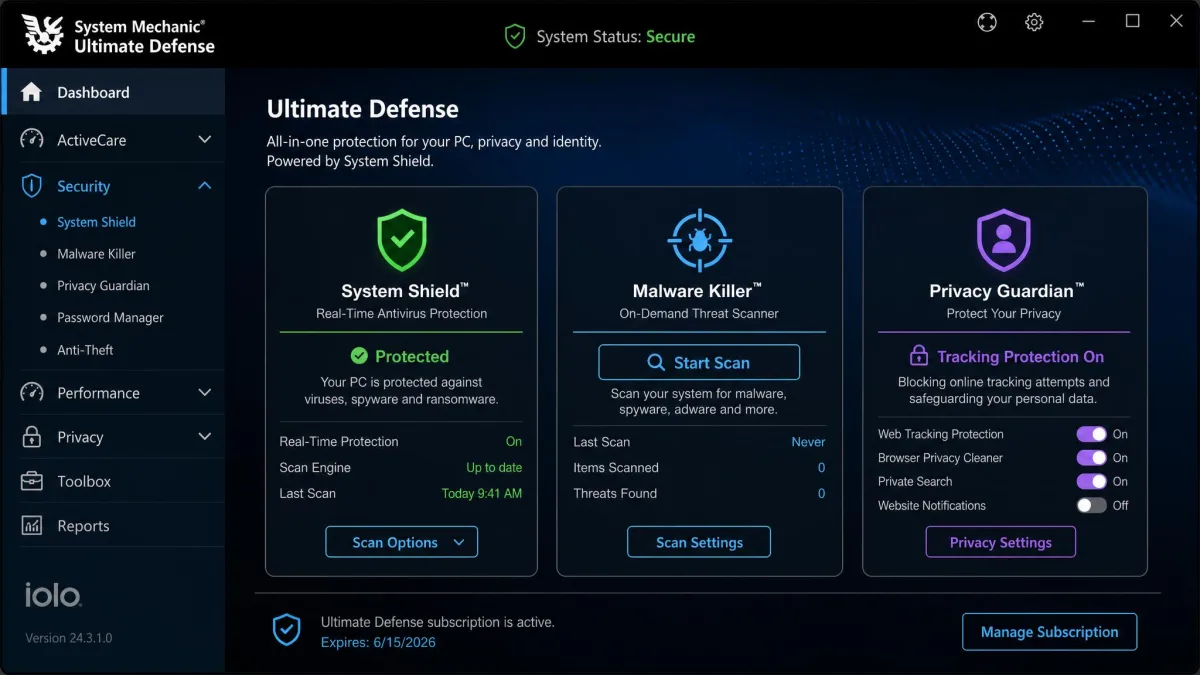
Task: Click the Toolbox briefcase icon
Action: (32, 481)
